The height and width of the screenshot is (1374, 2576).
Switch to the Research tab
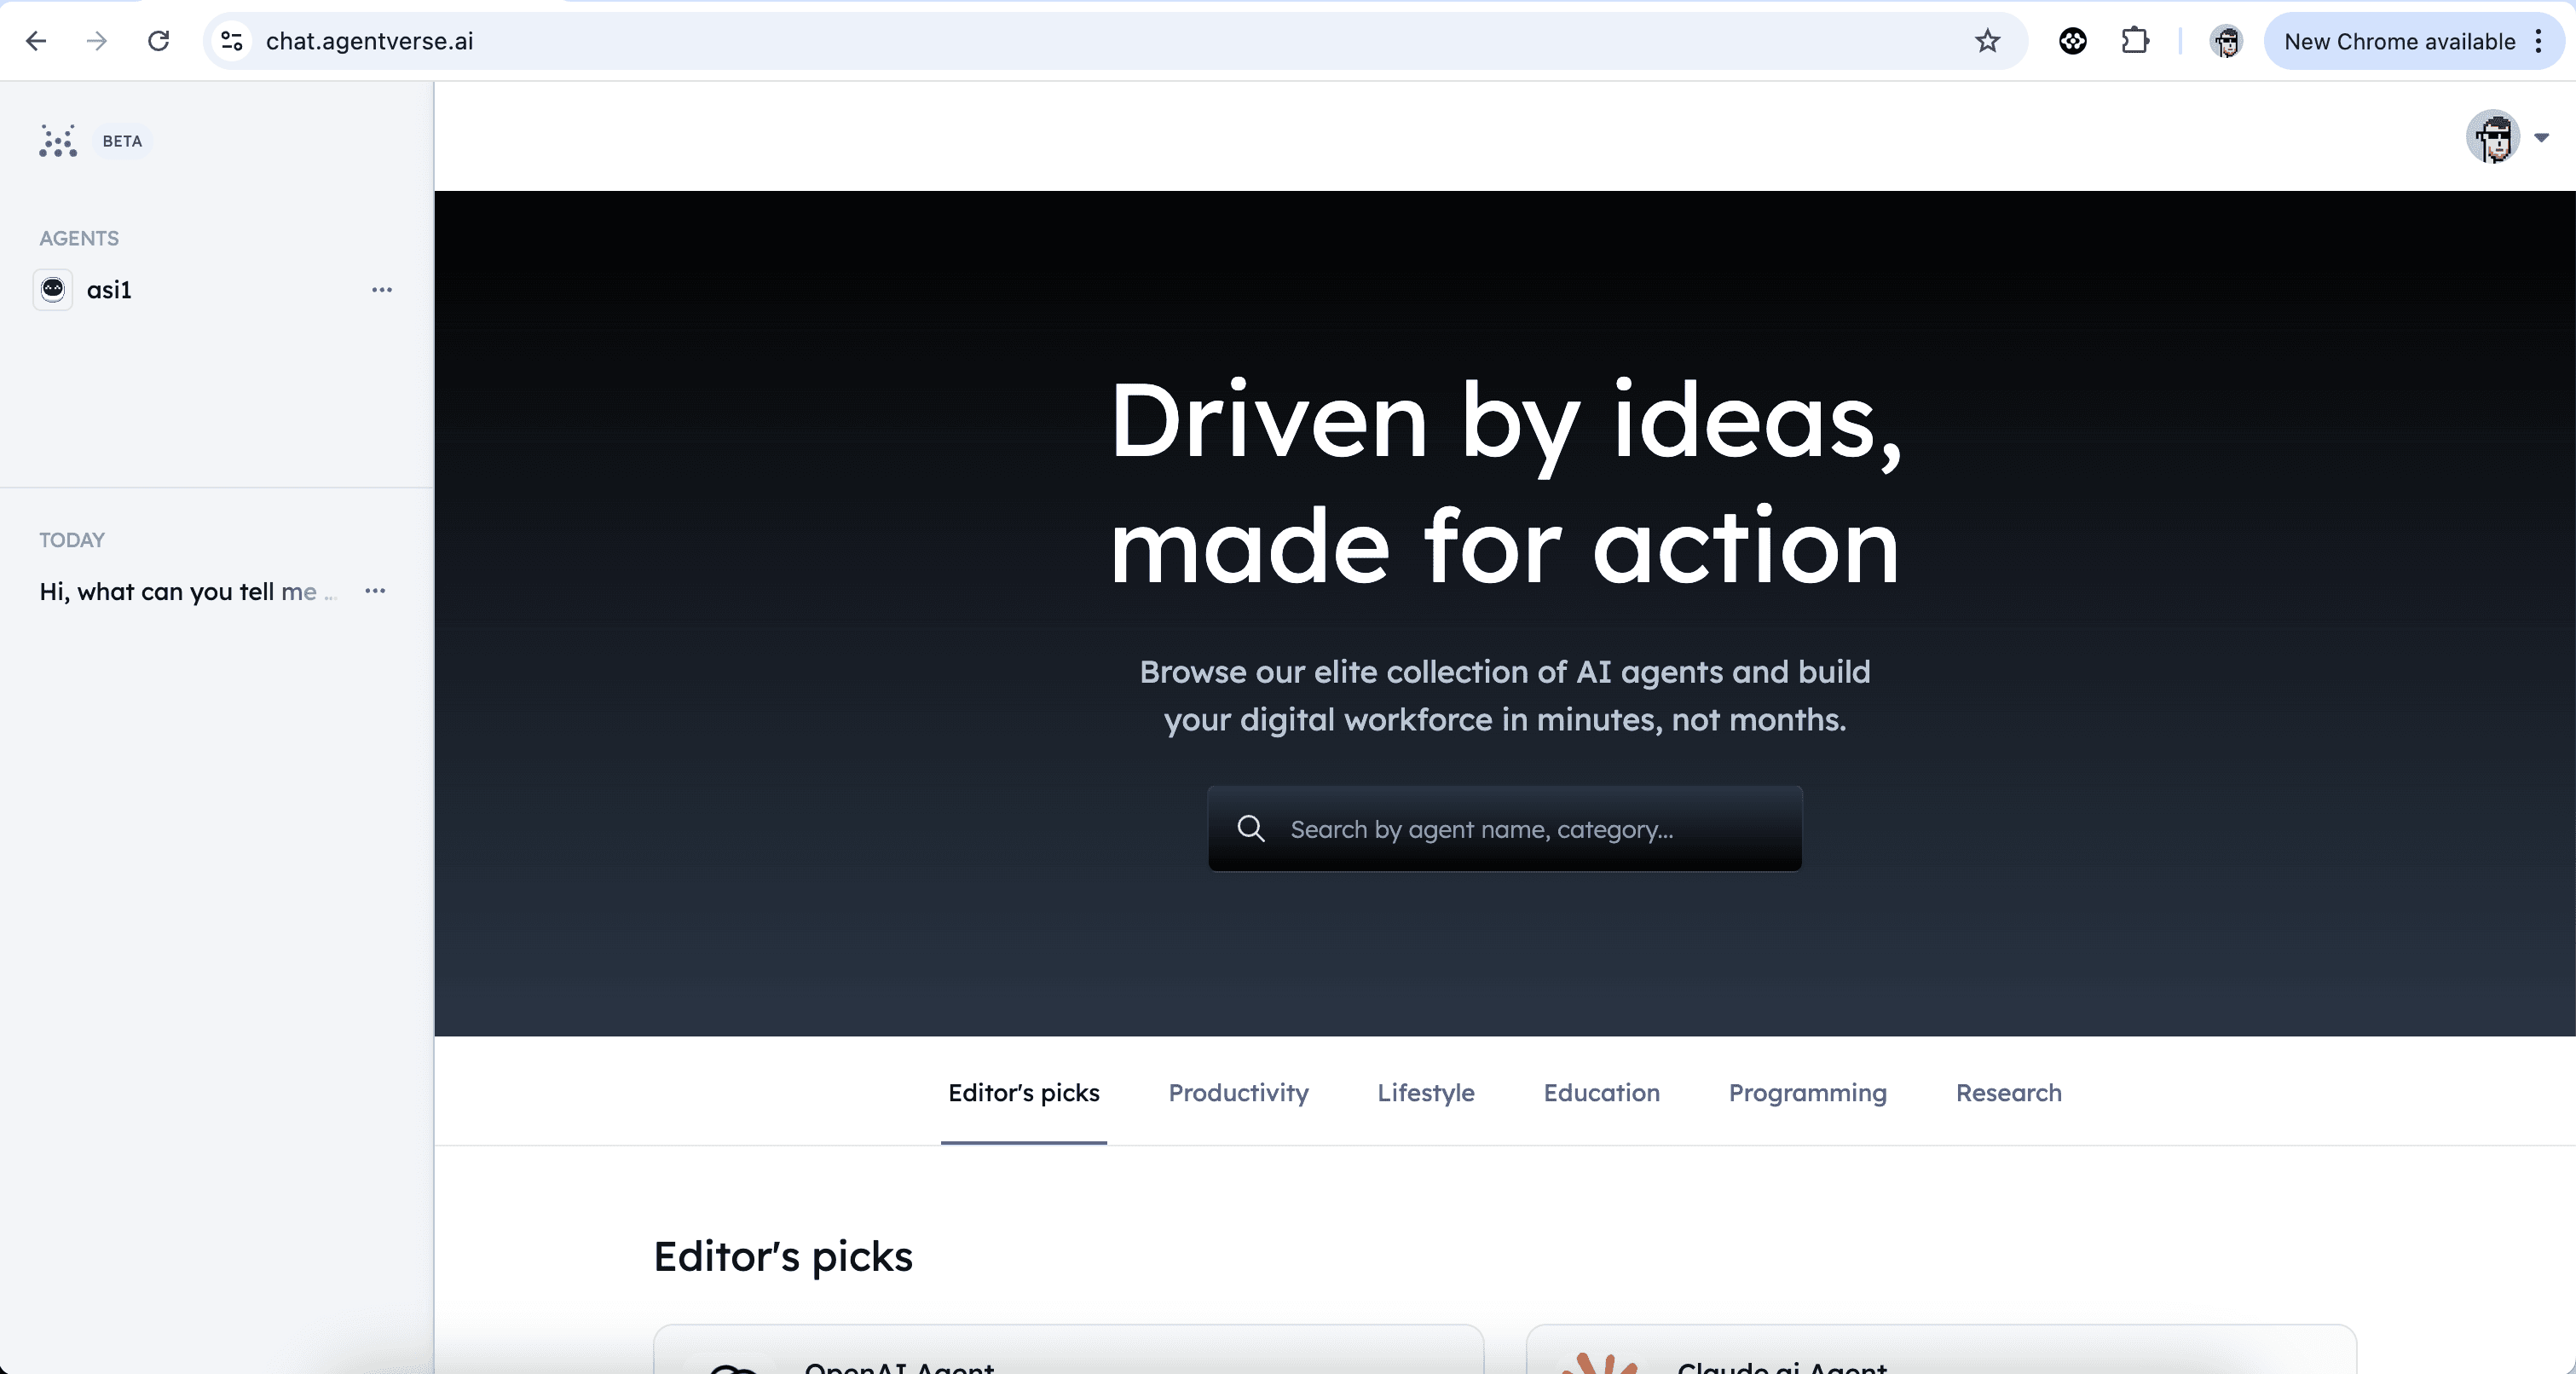[2008, 1093]
